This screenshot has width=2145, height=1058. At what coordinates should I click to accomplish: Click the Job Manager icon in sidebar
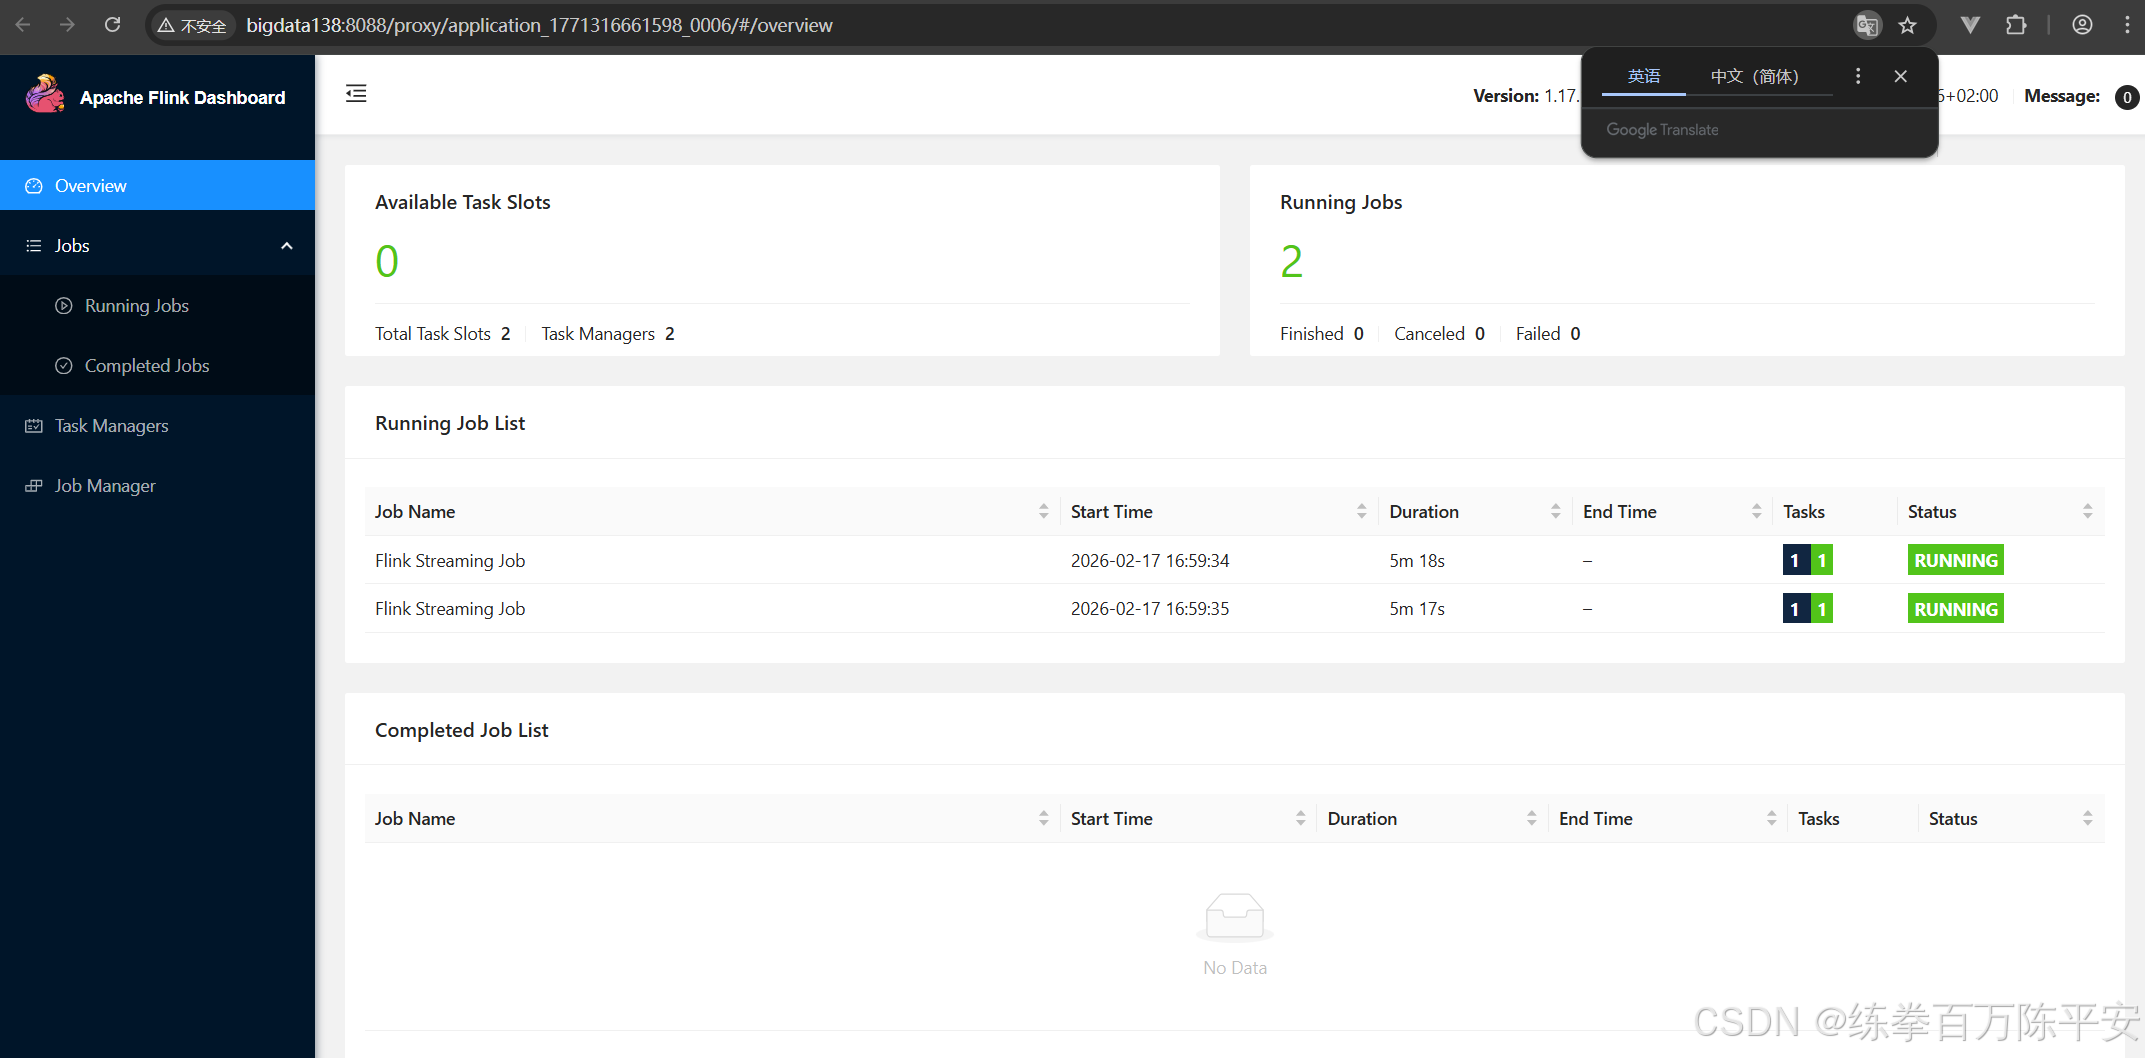click(x=34, y=486)
